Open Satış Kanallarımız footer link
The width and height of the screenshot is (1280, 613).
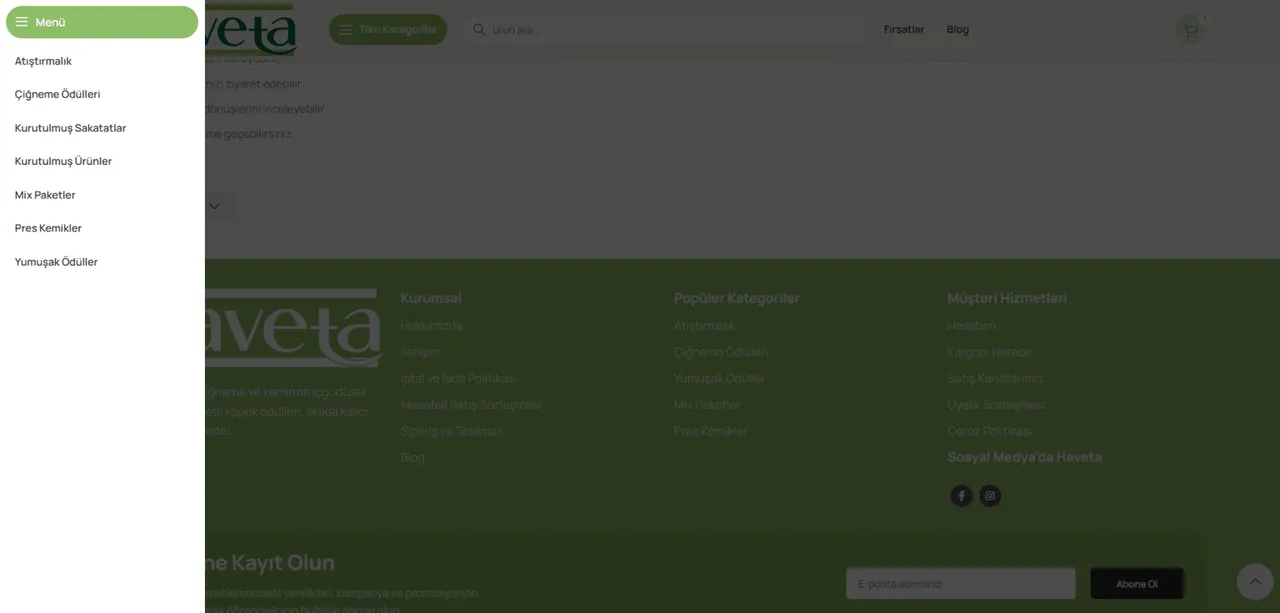click(x=996, y=379)
